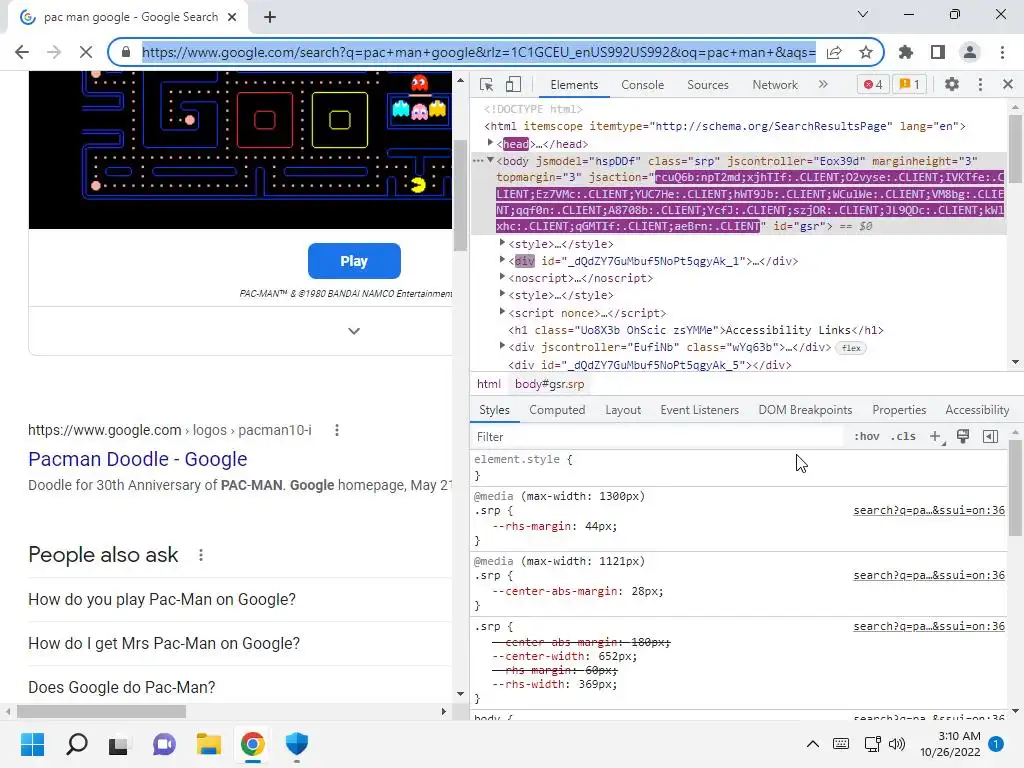Add a new style rule plus icon
The image size is (1024, 768).
(x=936, y=436)
